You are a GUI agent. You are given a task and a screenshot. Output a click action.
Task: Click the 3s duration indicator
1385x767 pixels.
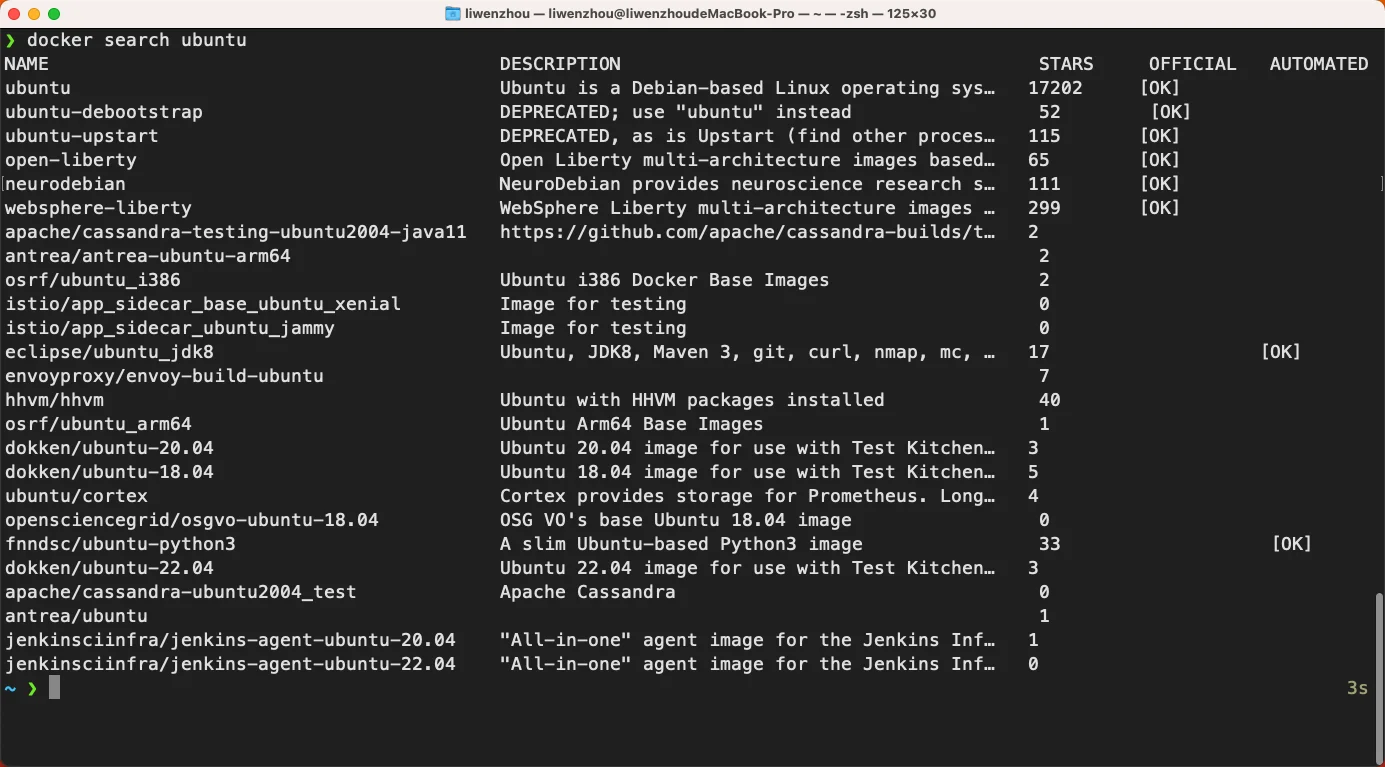click(1357, 688)
